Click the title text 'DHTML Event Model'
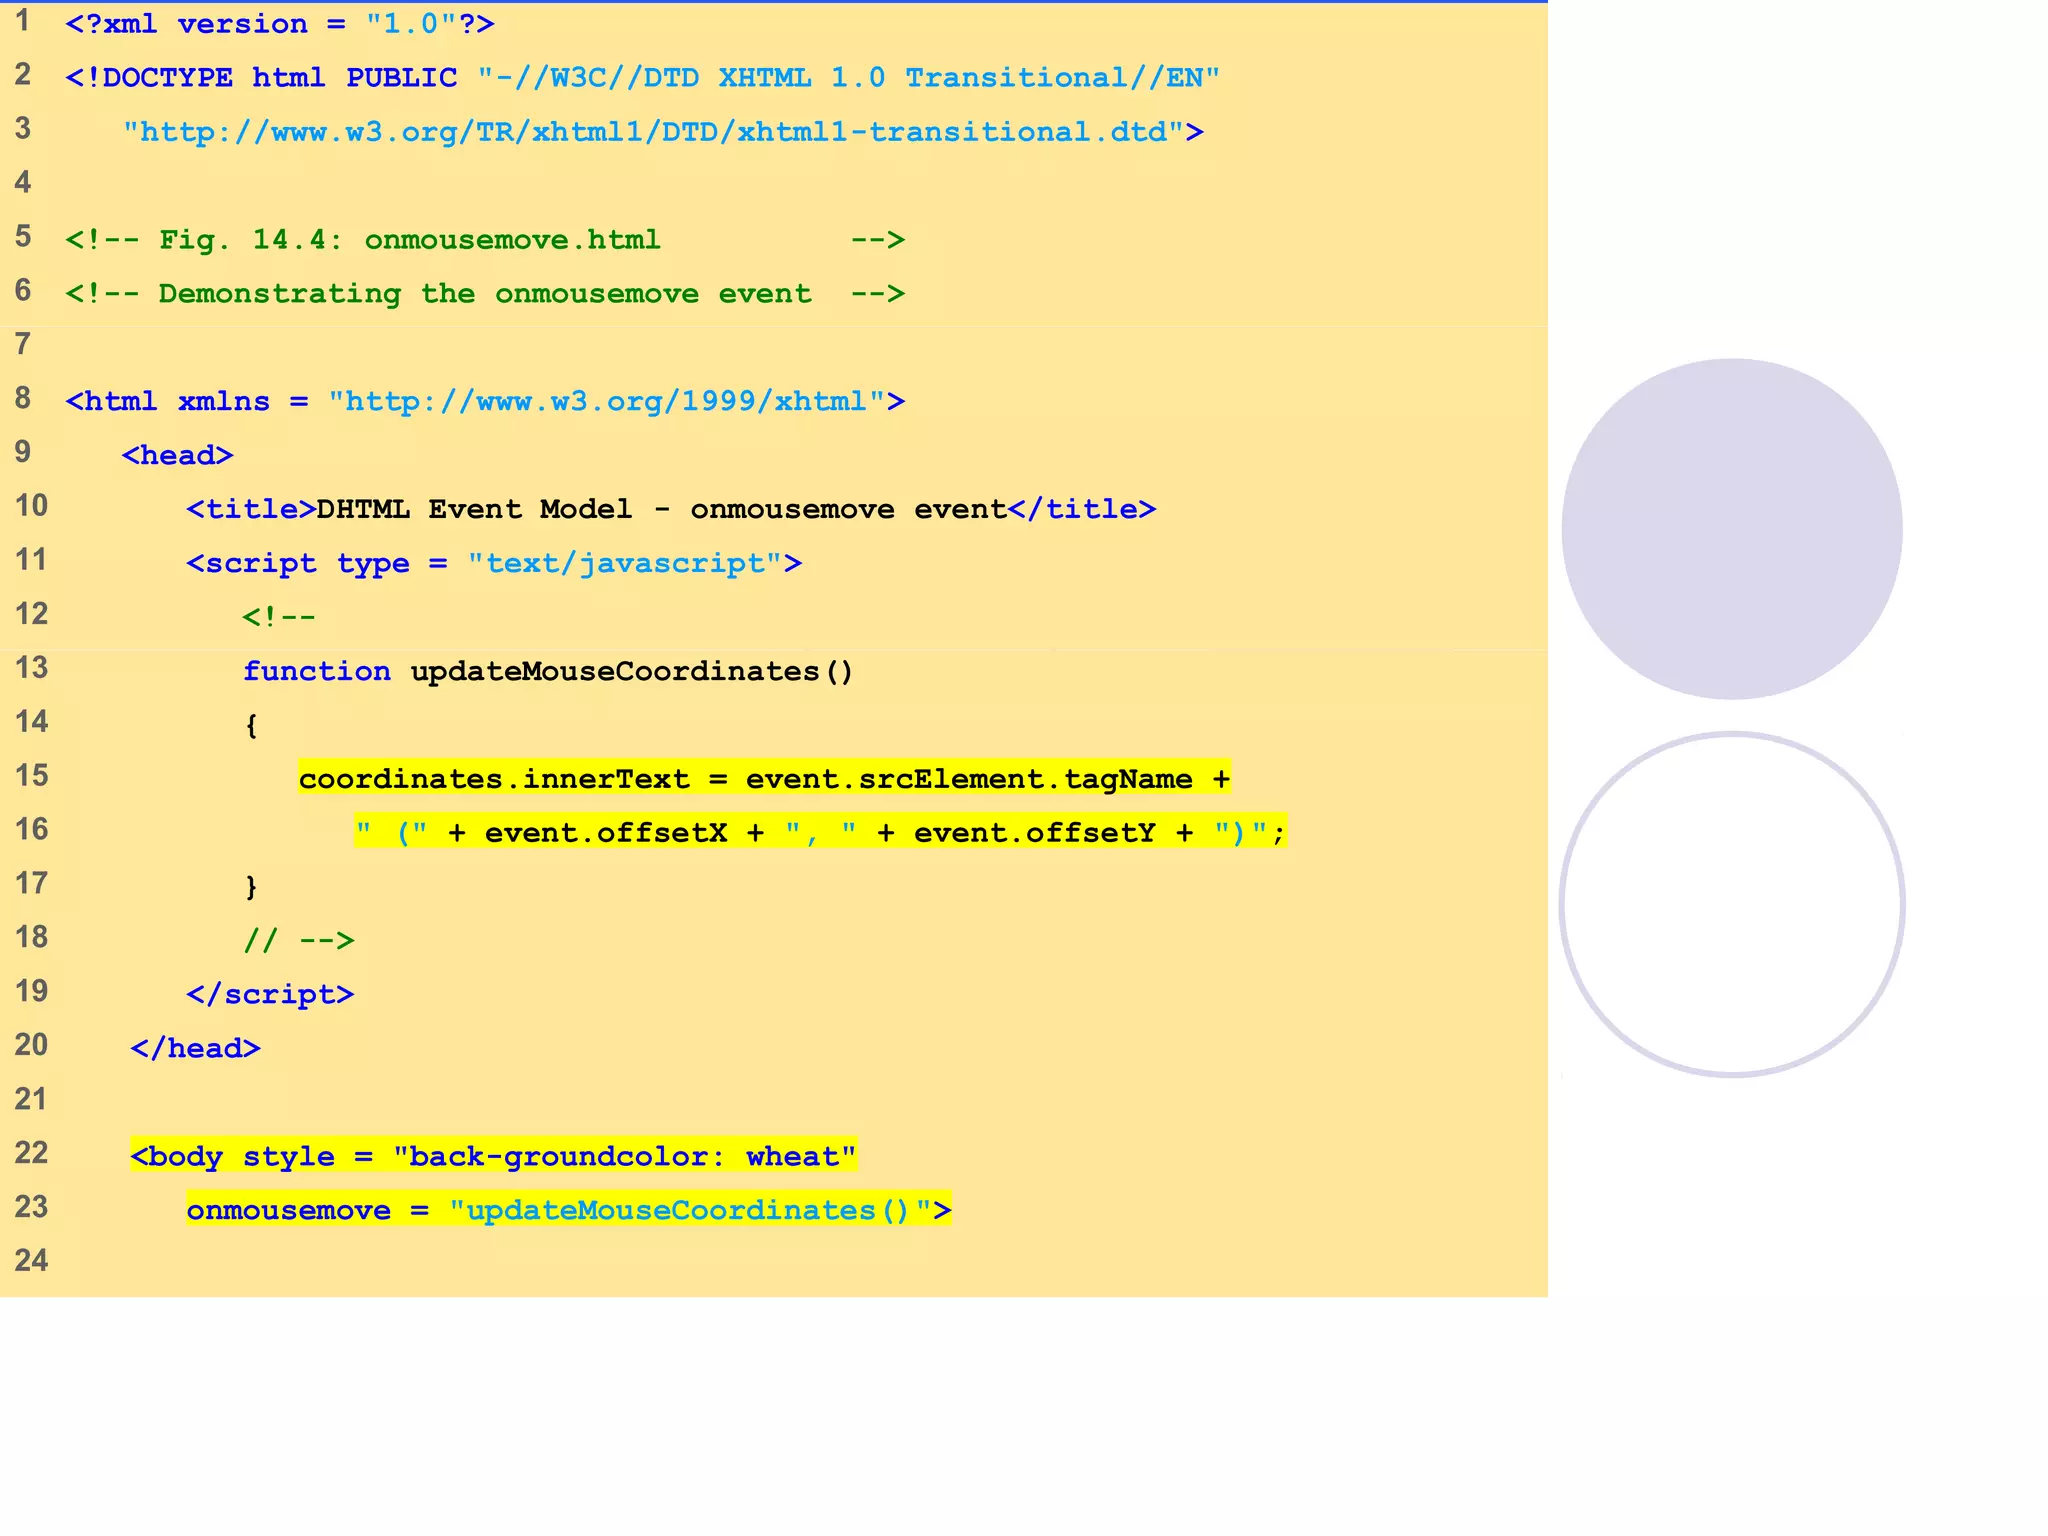2048x1536 pixels. pyautogui.click(x=474, y=510)
